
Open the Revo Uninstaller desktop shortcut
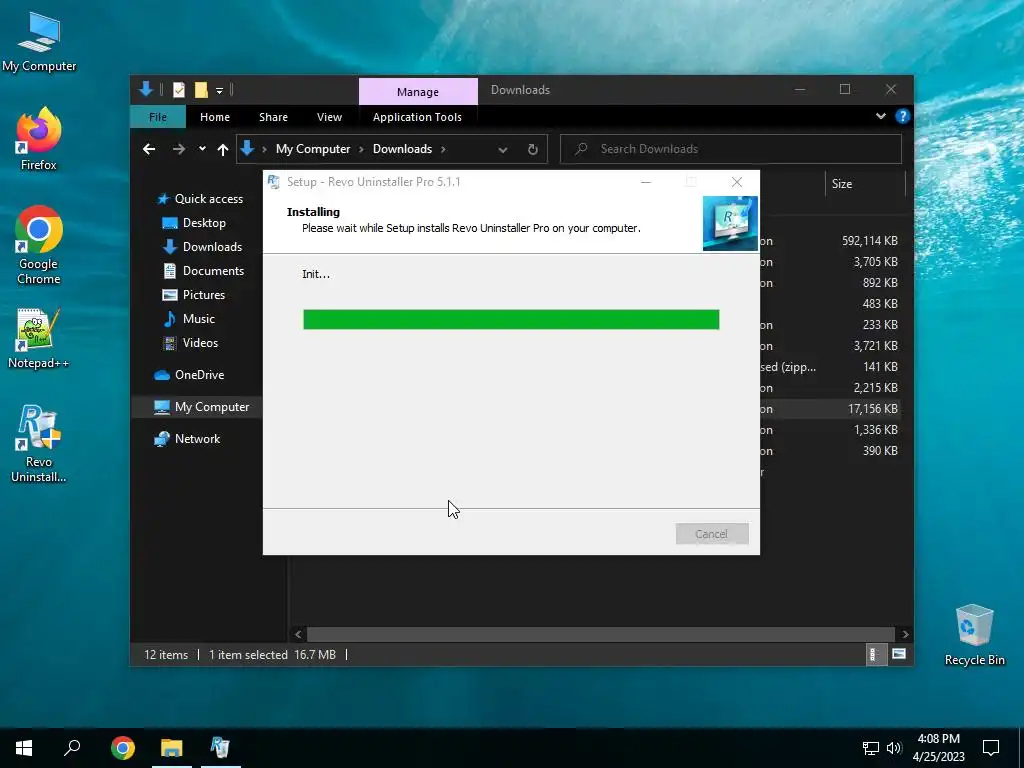(39, 444)
